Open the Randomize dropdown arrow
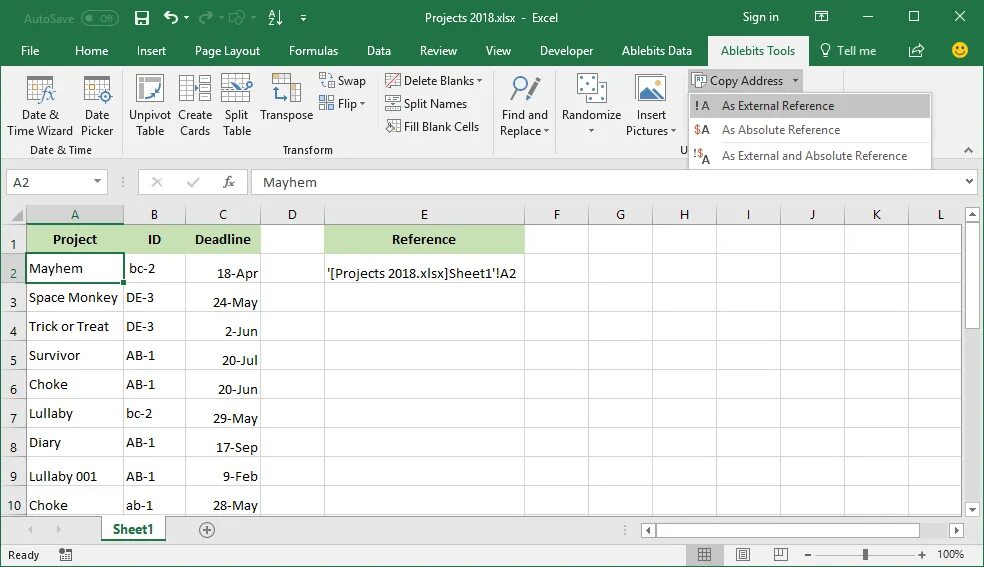 (x=591, y=130)
